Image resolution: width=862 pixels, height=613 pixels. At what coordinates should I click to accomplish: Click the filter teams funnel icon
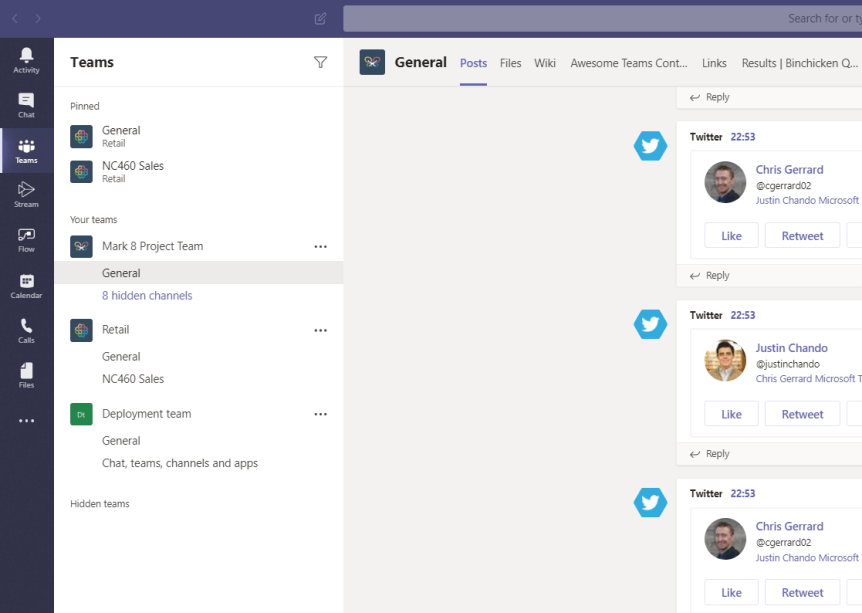[x=320, y=62]
